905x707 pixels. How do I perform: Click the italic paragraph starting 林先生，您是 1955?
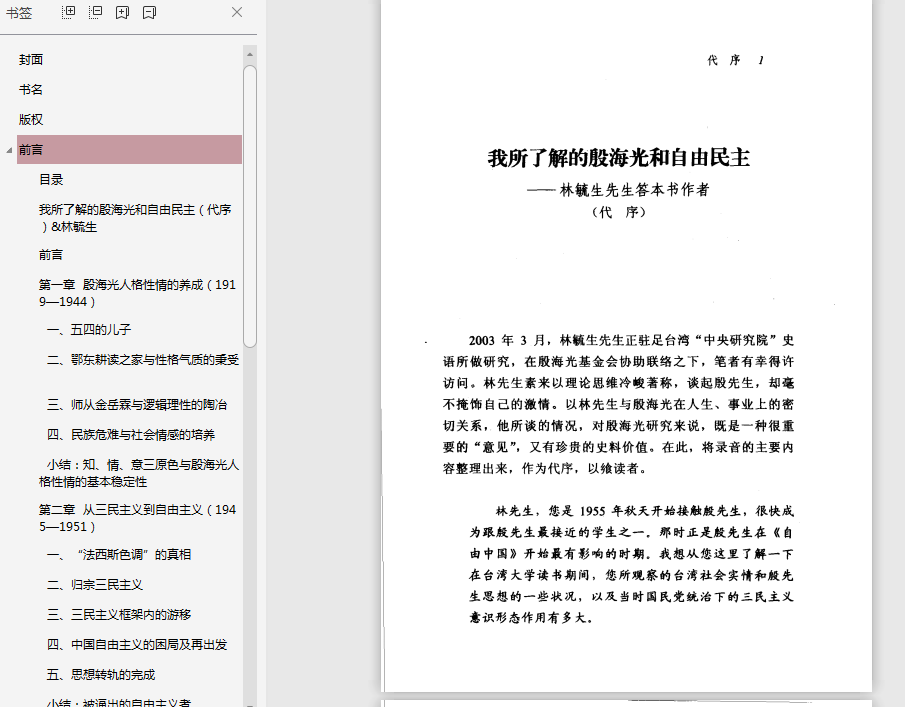click(631, 564)
